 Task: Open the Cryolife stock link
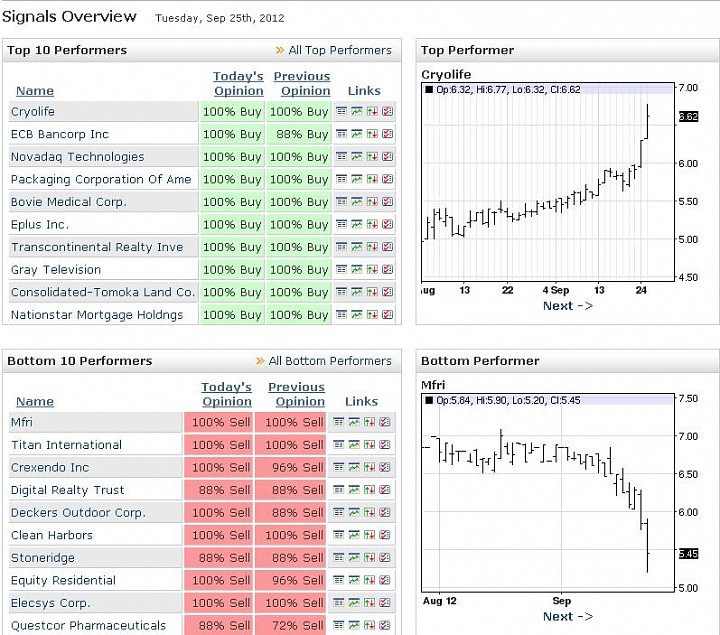33,112
